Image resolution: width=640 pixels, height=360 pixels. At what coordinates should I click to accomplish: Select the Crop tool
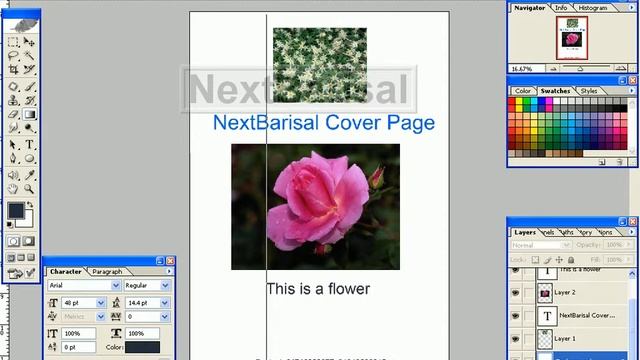(x=13, y=69)
